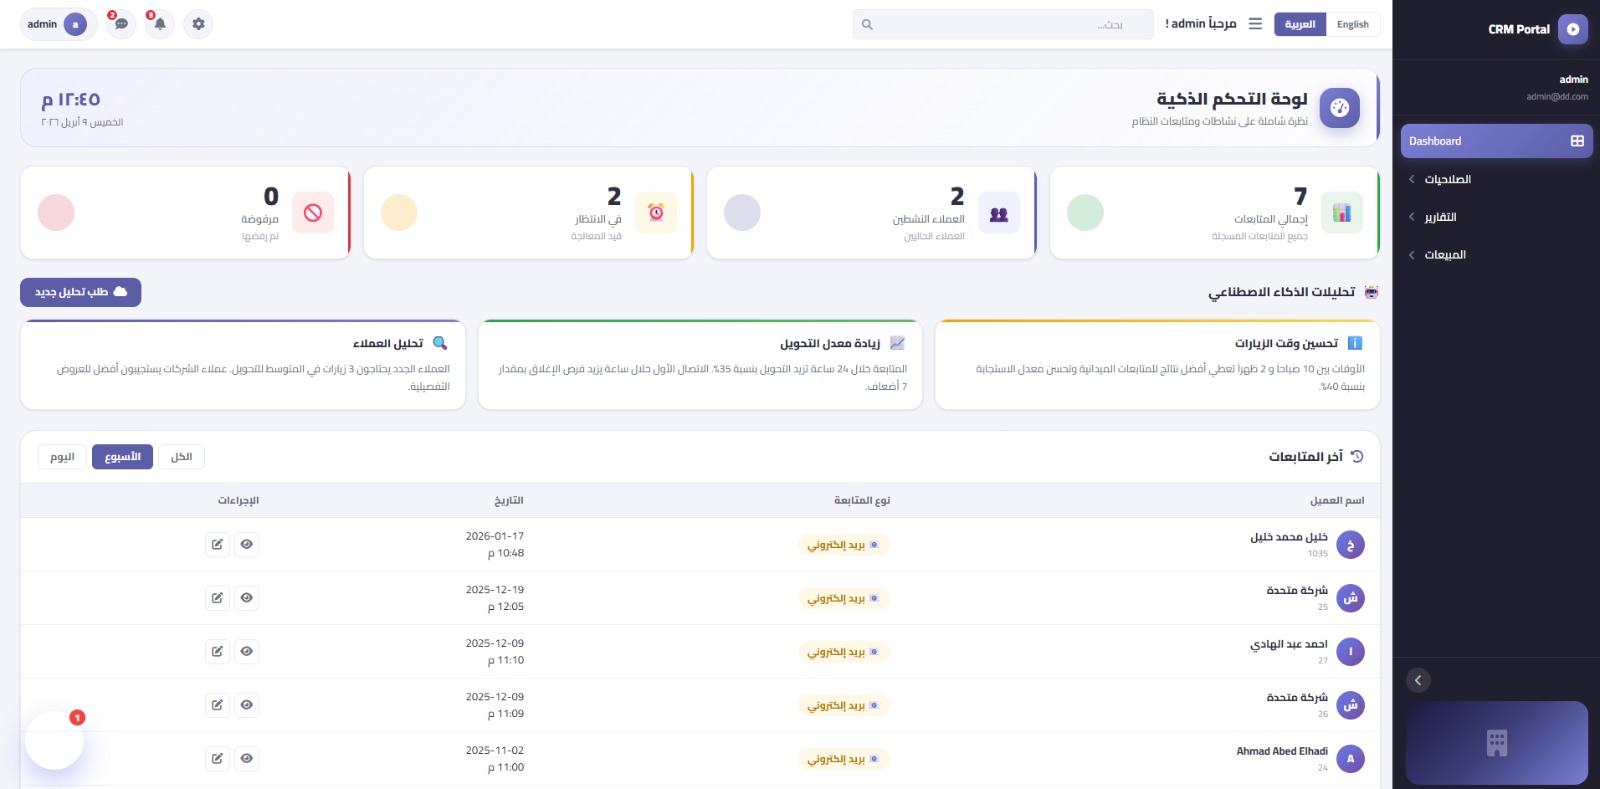Image resolution: width=1600 pixels, height=789 pixels.
Task: Click the total follow-ups chart icon
Action: [1342, 212]
